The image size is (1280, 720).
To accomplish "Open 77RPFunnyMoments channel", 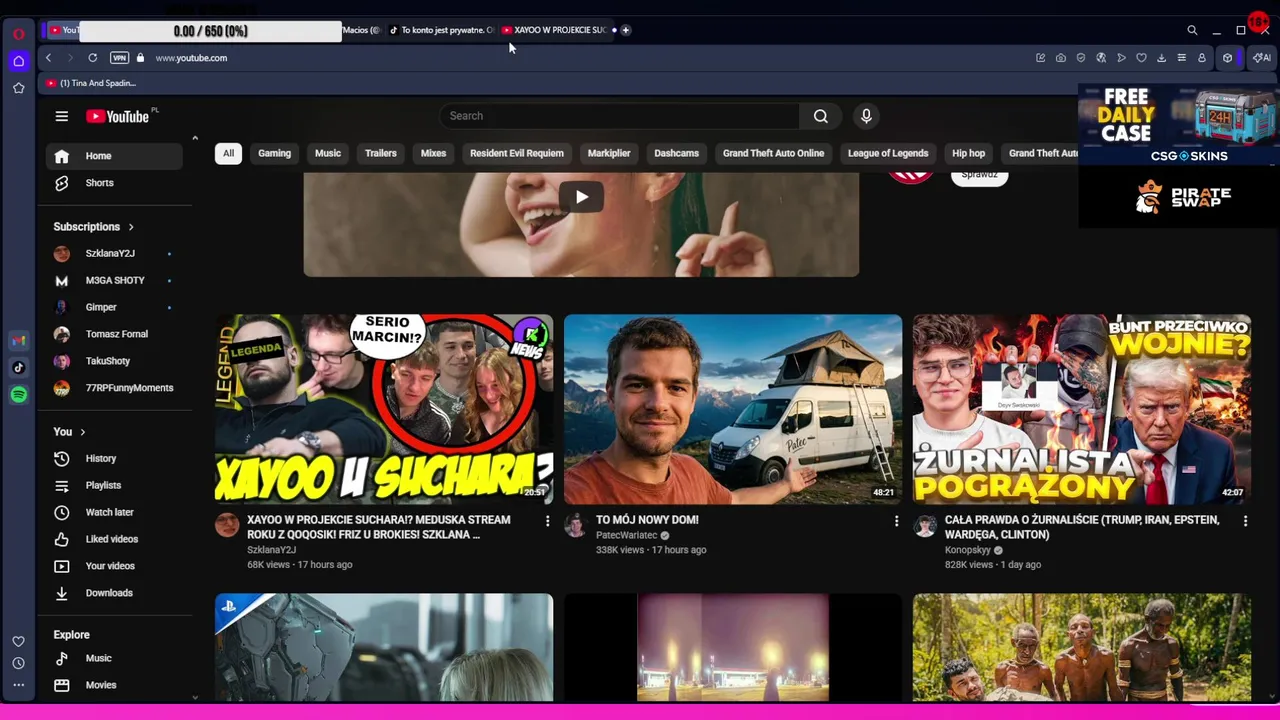I will 114,388.
